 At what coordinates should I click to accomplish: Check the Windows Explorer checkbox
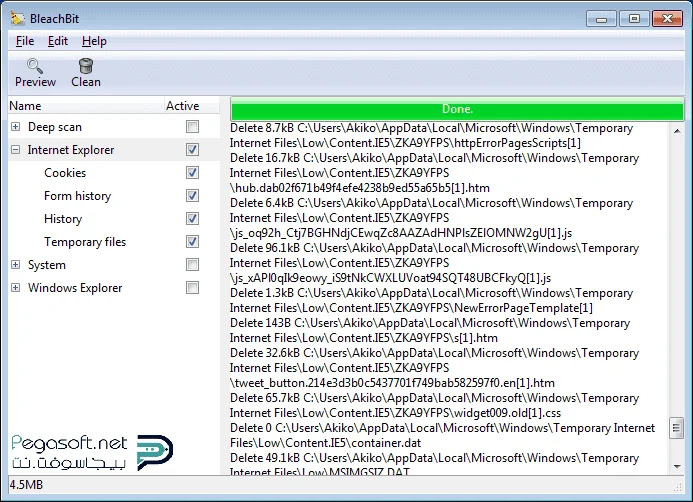point(192,288)
